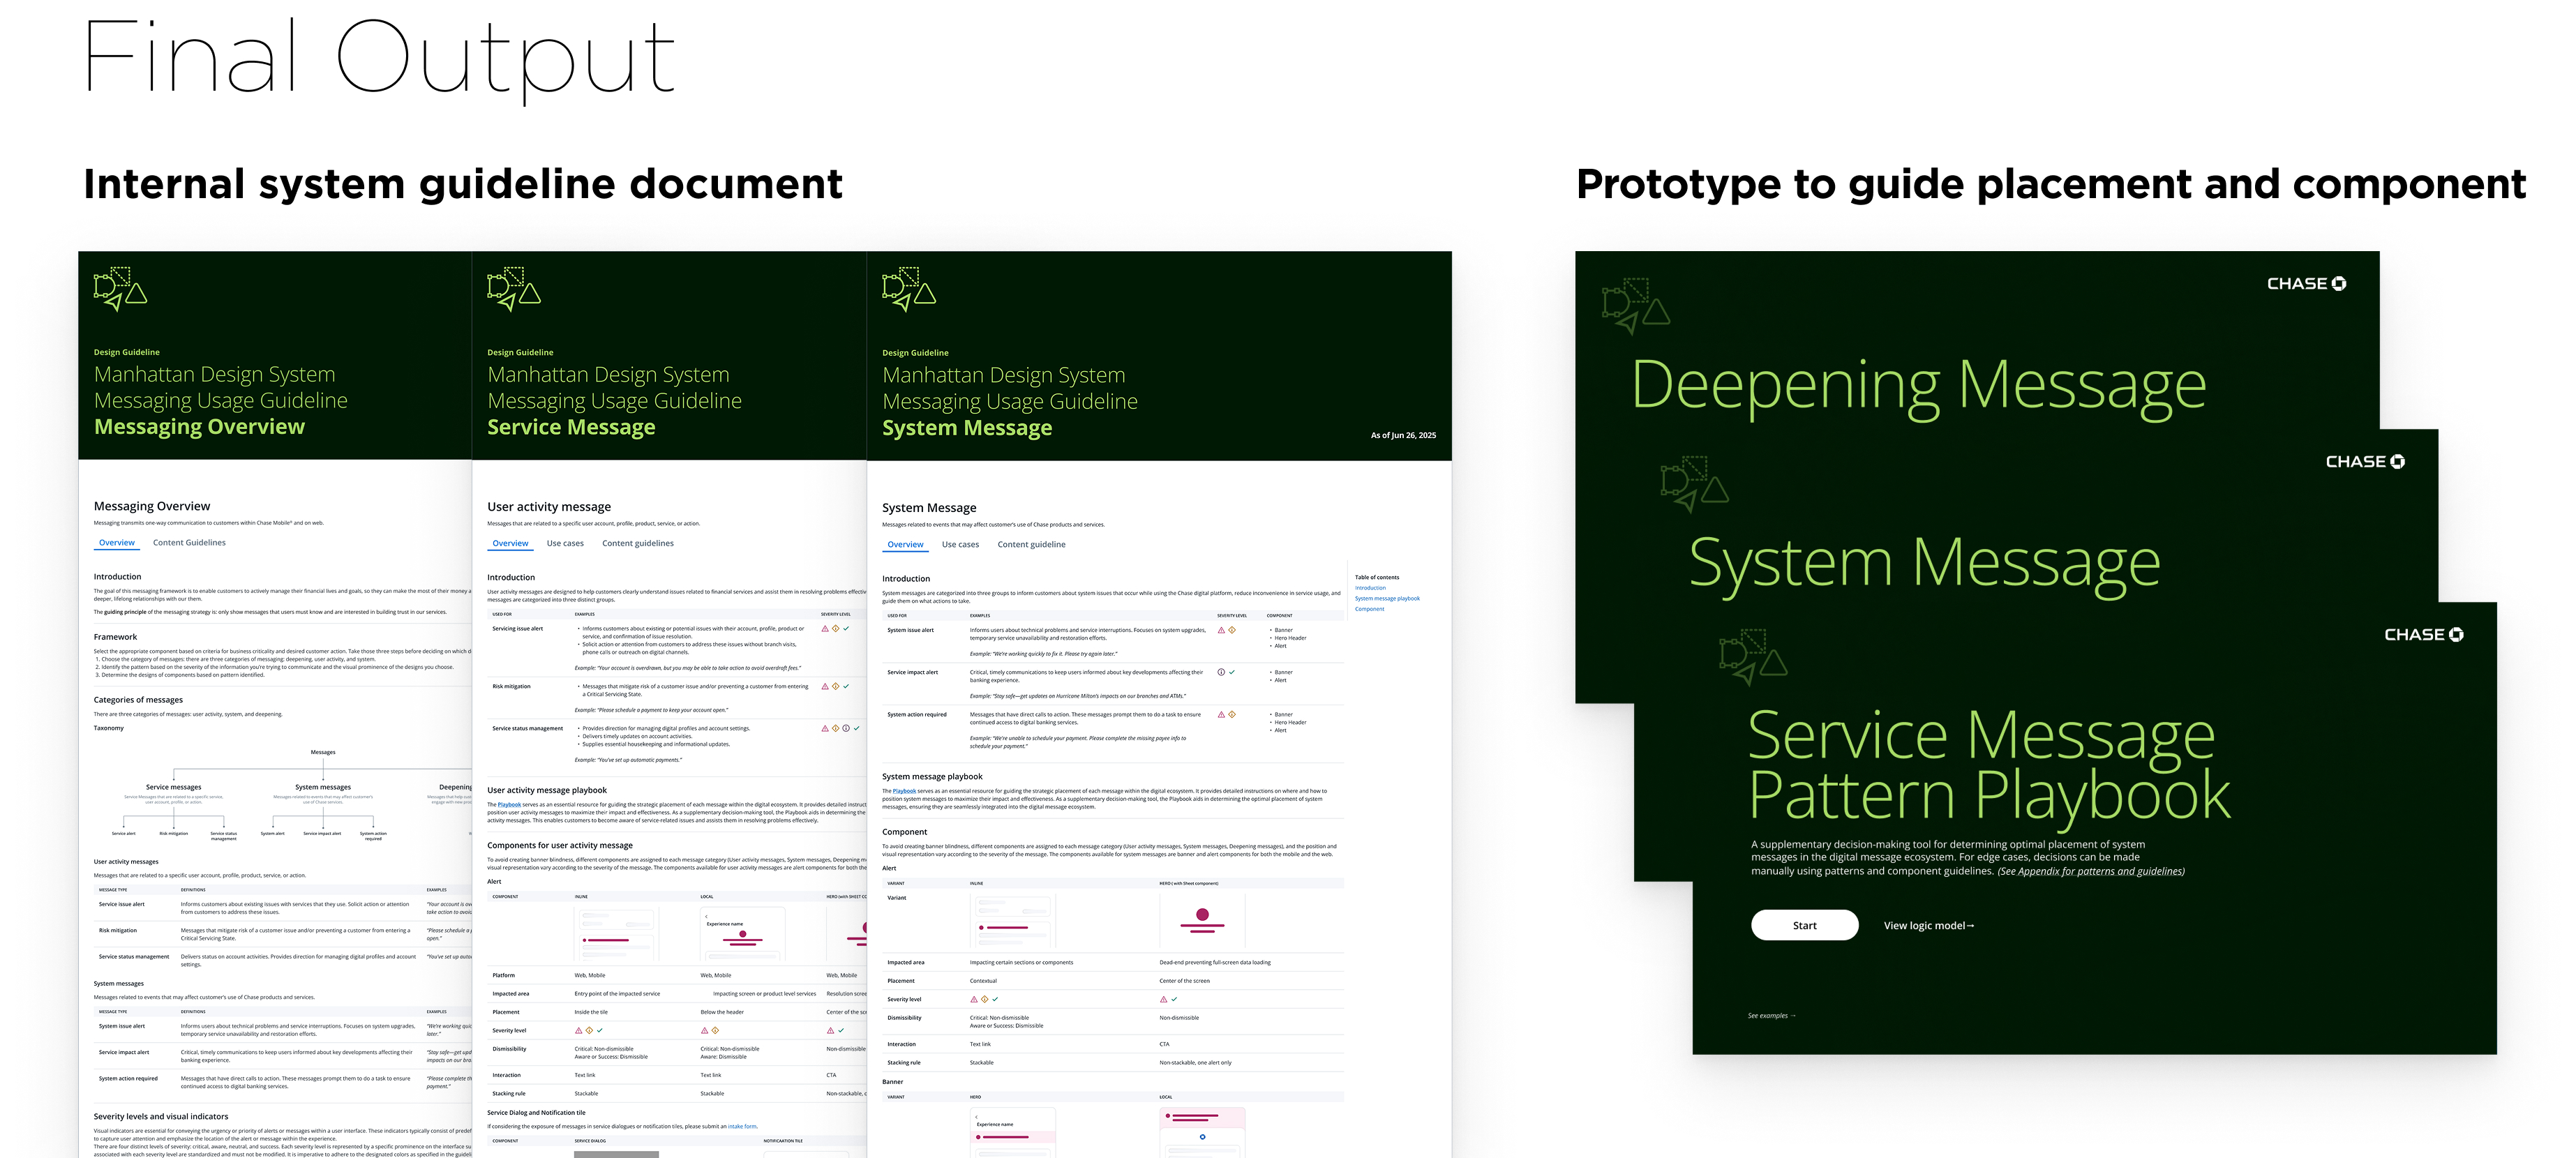Select Overview tab under System Message heading

pyautogui.click(x=905, y=545)
